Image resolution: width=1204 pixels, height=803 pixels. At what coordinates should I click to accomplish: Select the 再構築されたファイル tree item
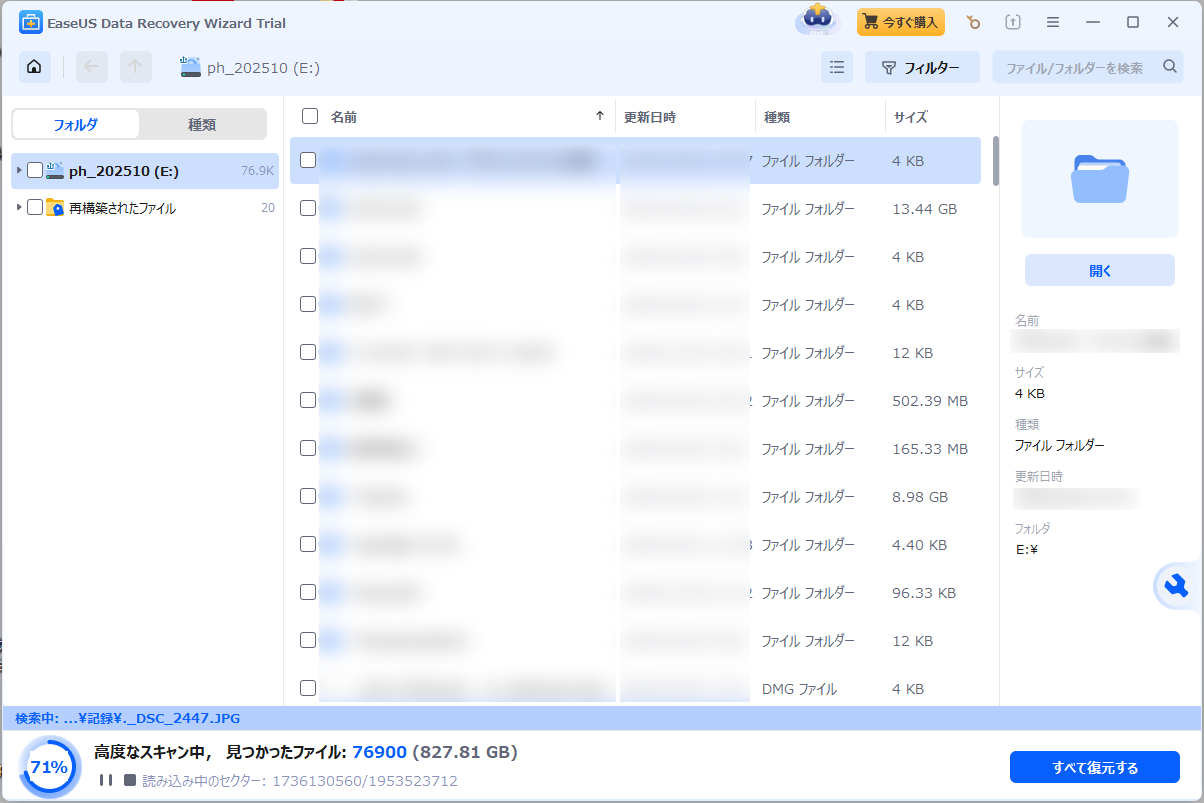(145, 208)
